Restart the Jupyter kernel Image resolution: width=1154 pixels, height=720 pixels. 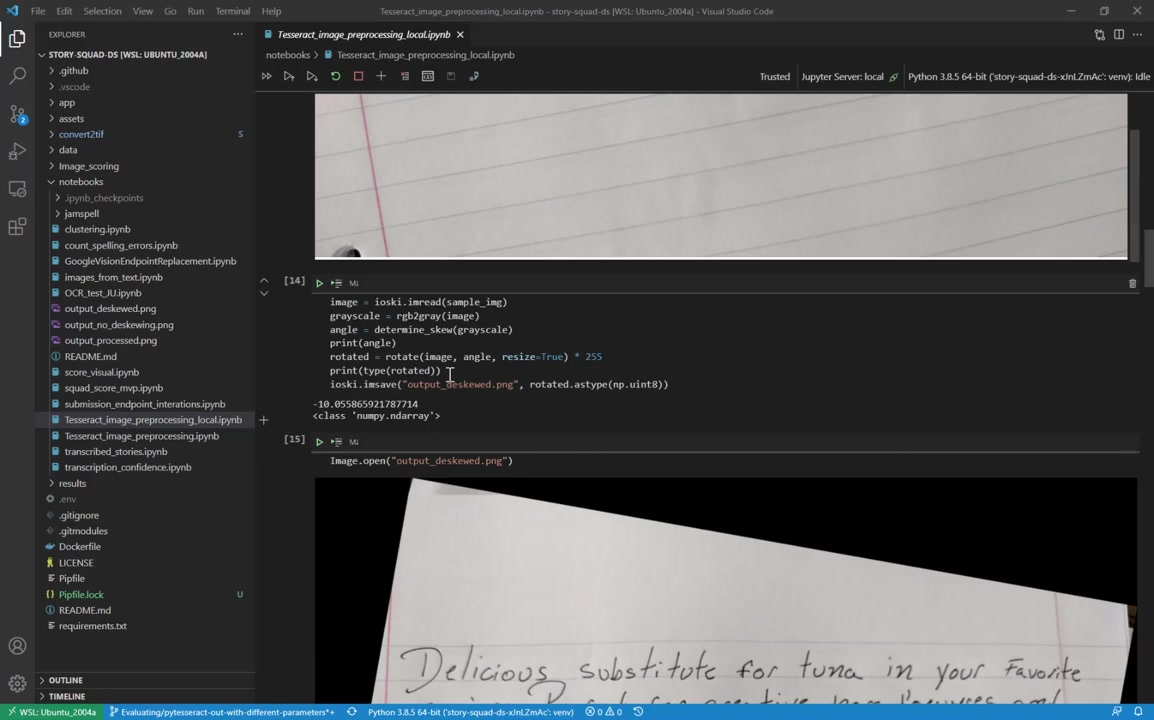335,76
